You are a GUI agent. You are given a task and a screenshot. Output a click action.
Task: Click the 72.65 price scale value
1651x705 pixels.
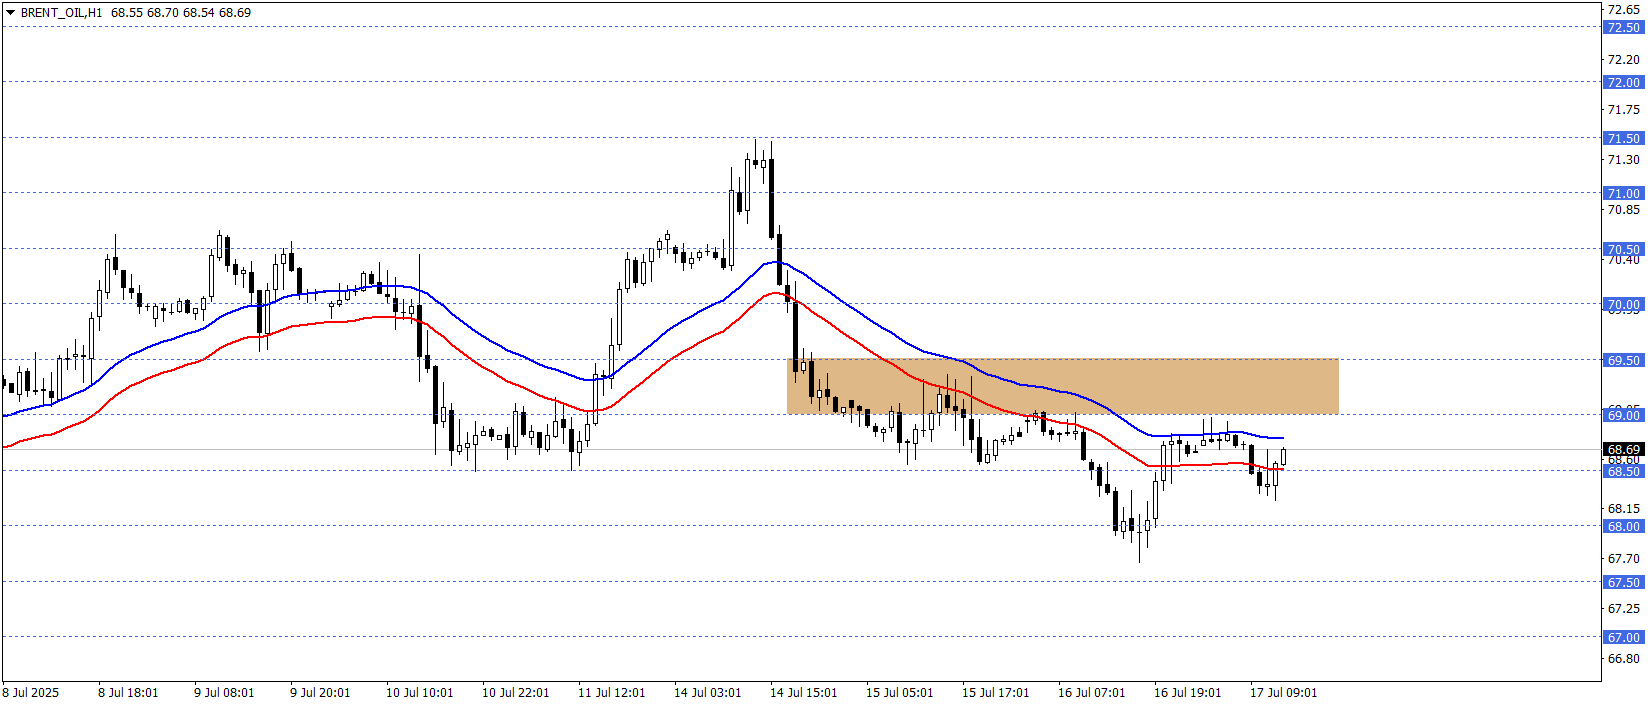[1623, 9]
